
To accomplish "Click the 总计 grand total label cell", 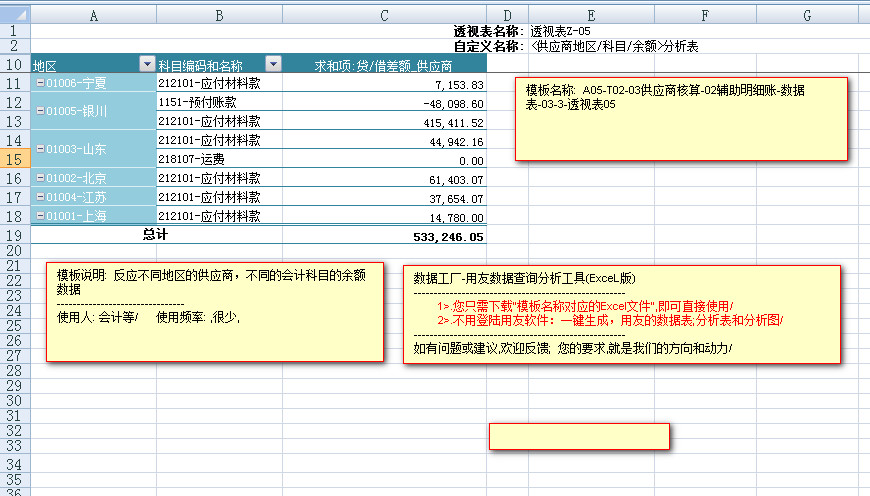I will tap(155, 236).
